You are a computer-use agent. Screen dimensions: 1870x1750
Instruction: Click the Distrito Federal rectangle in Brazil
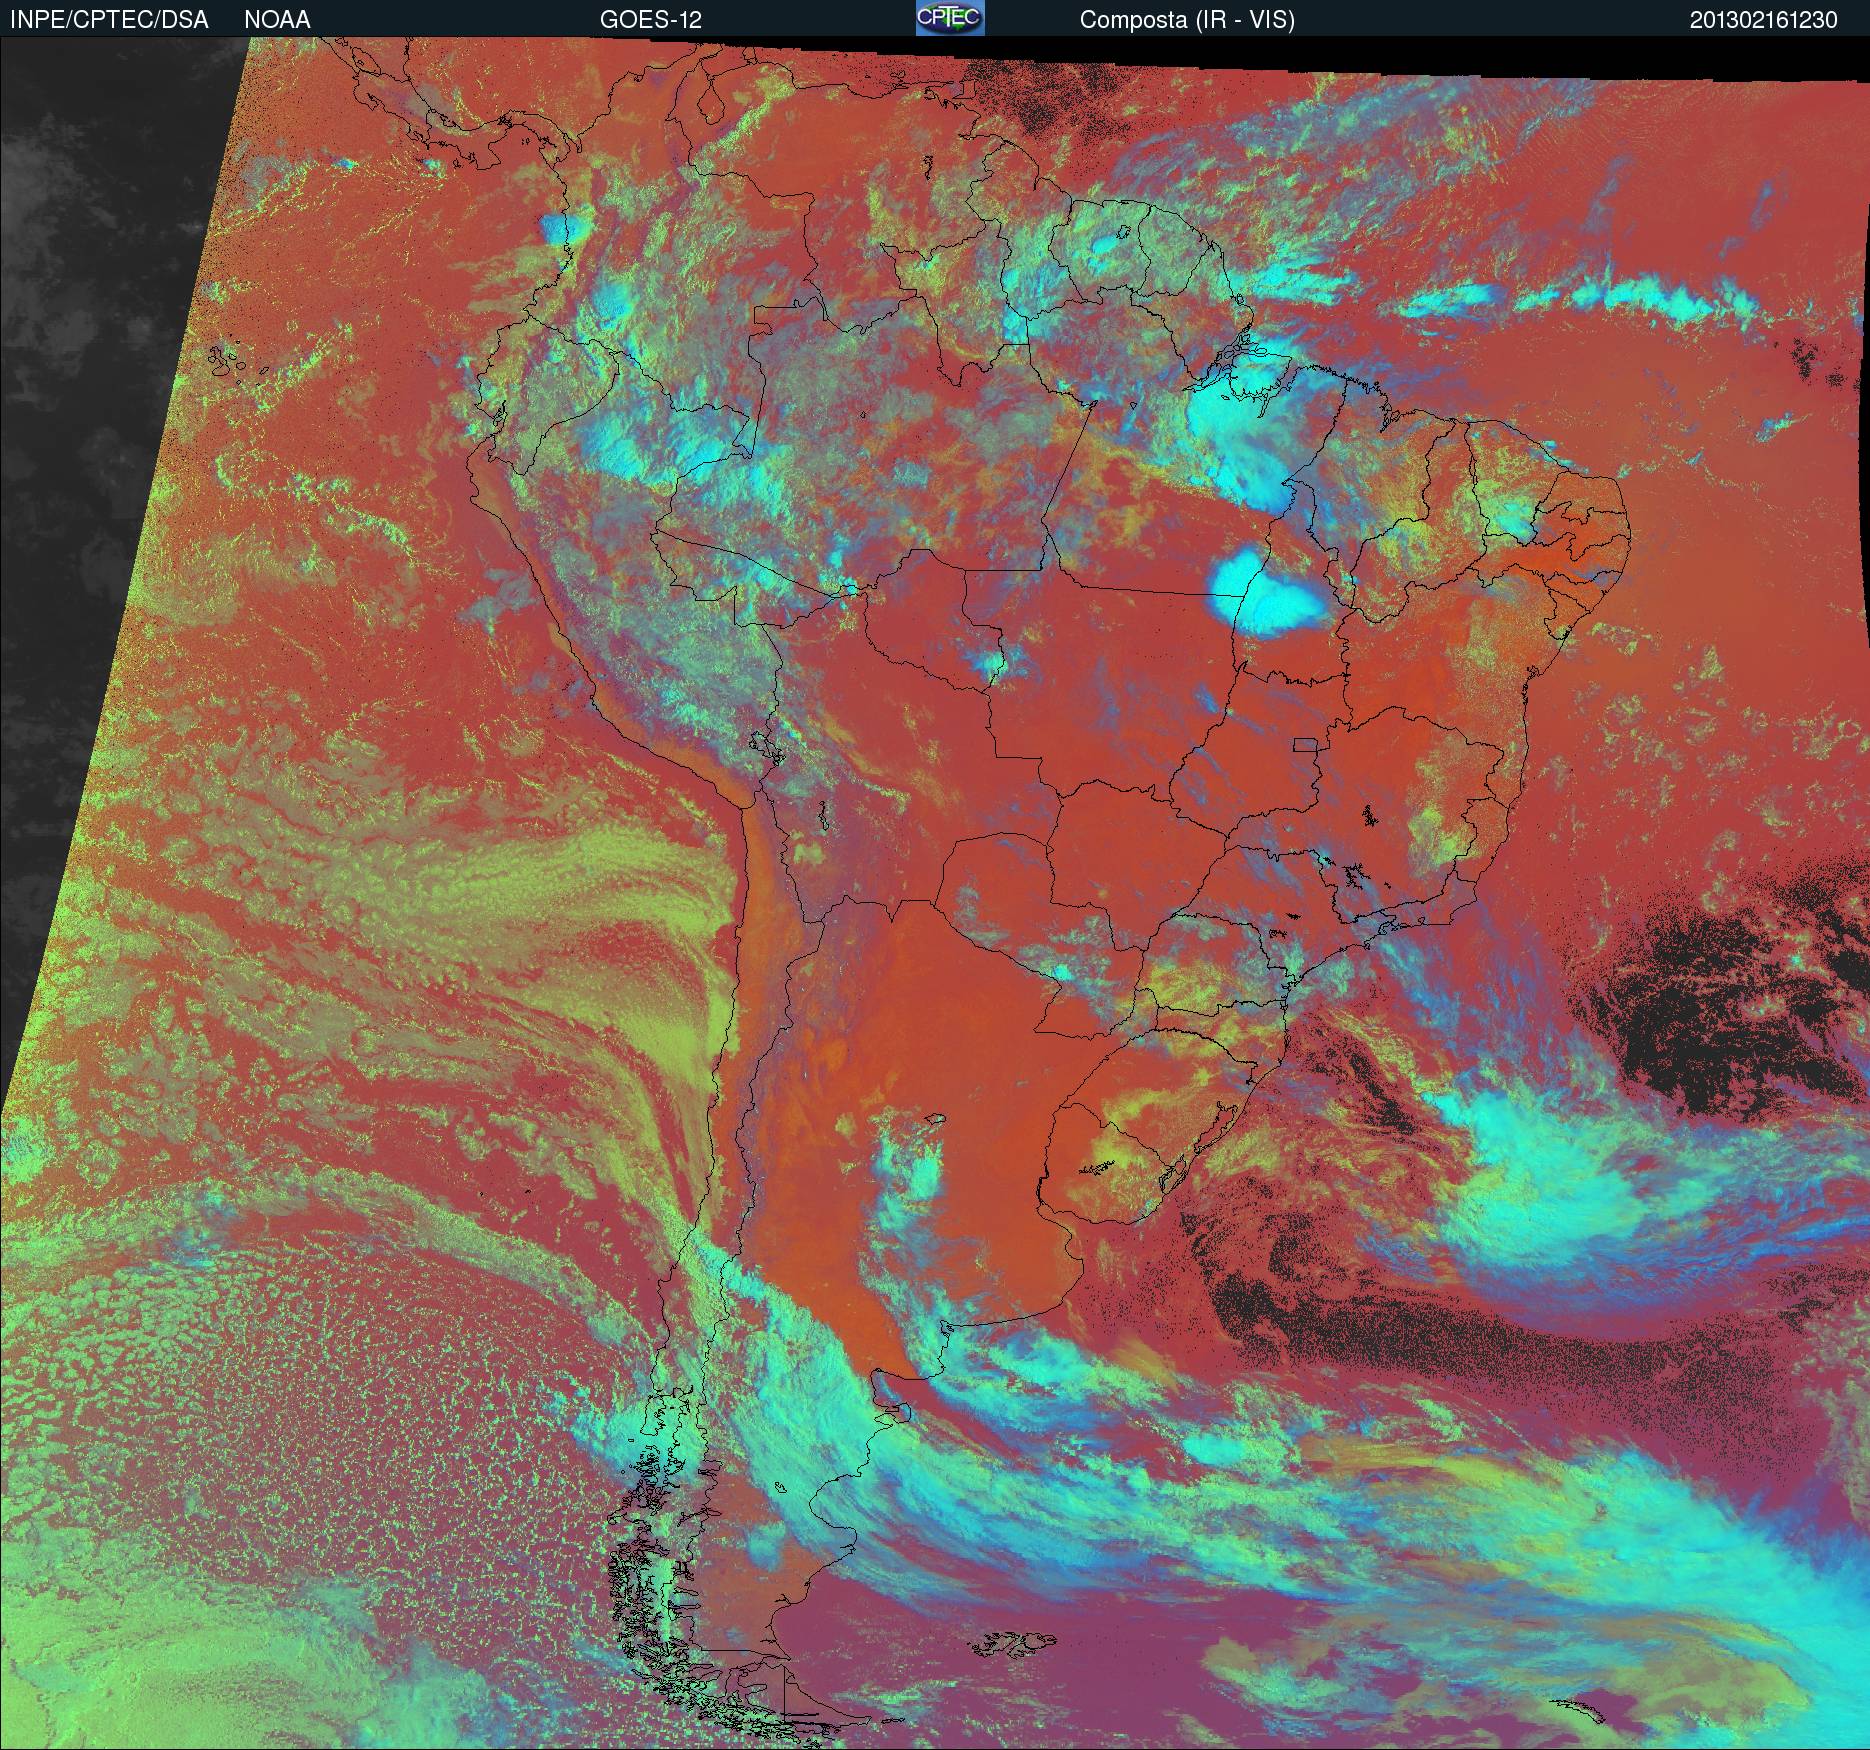(1305, 744)
